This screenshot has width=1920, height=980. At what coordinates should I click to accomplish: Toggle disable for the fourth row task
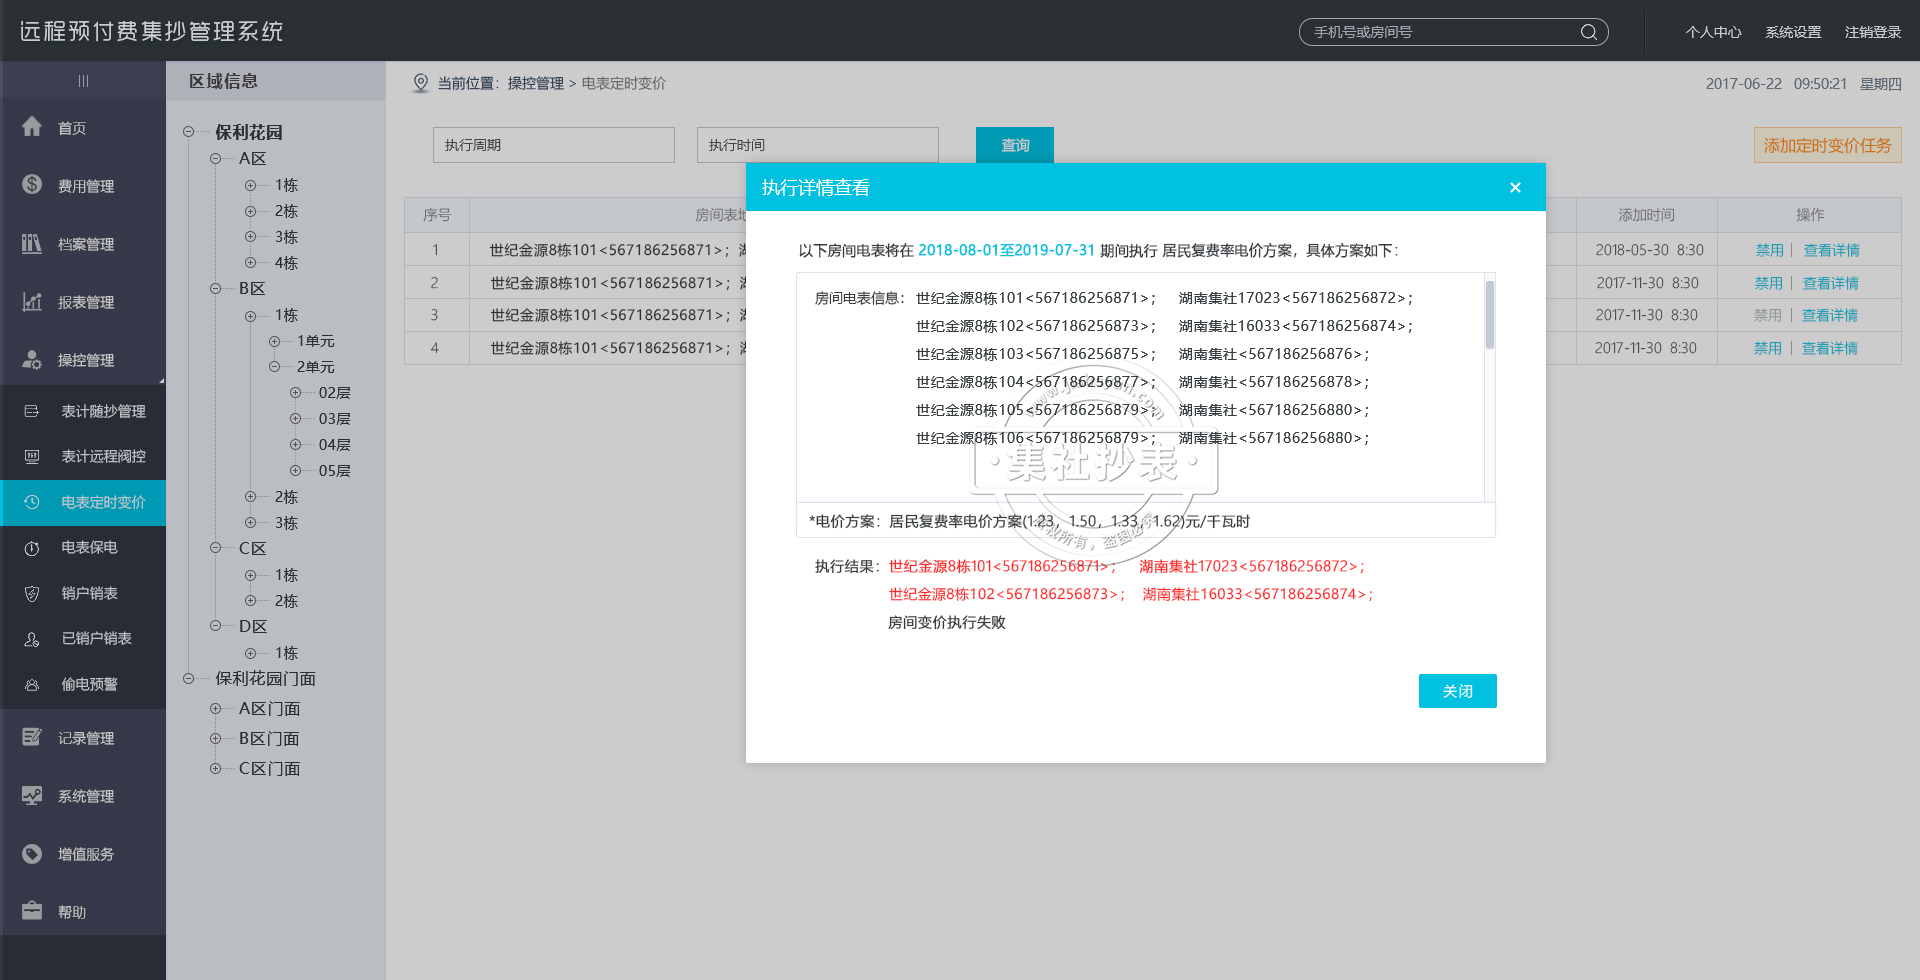tap(1767, 348)
